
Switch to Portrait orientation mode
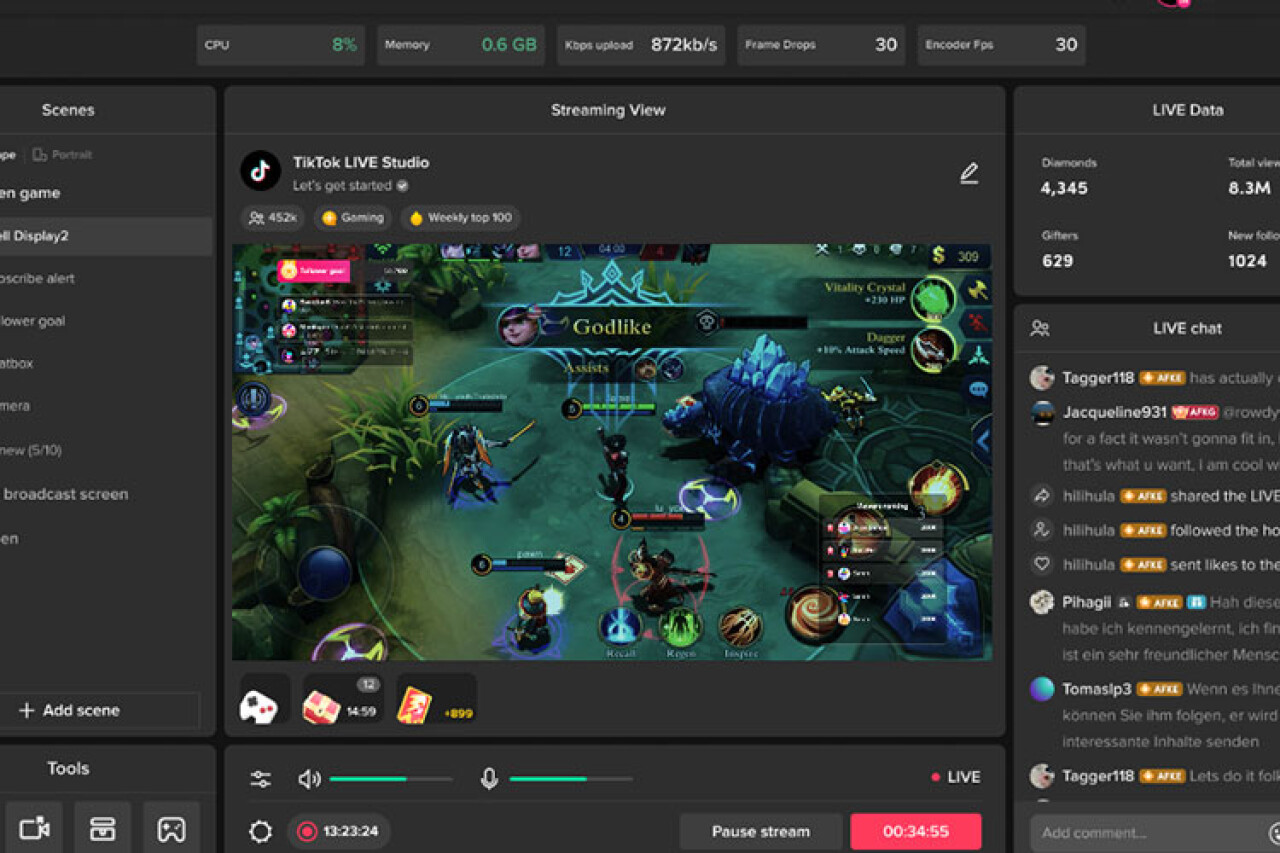coord(62,155)
